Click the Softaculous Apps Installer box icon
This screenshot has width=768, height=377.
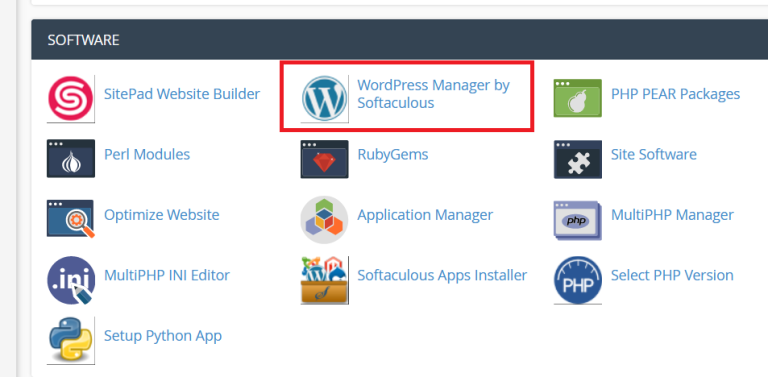(324, 280)
